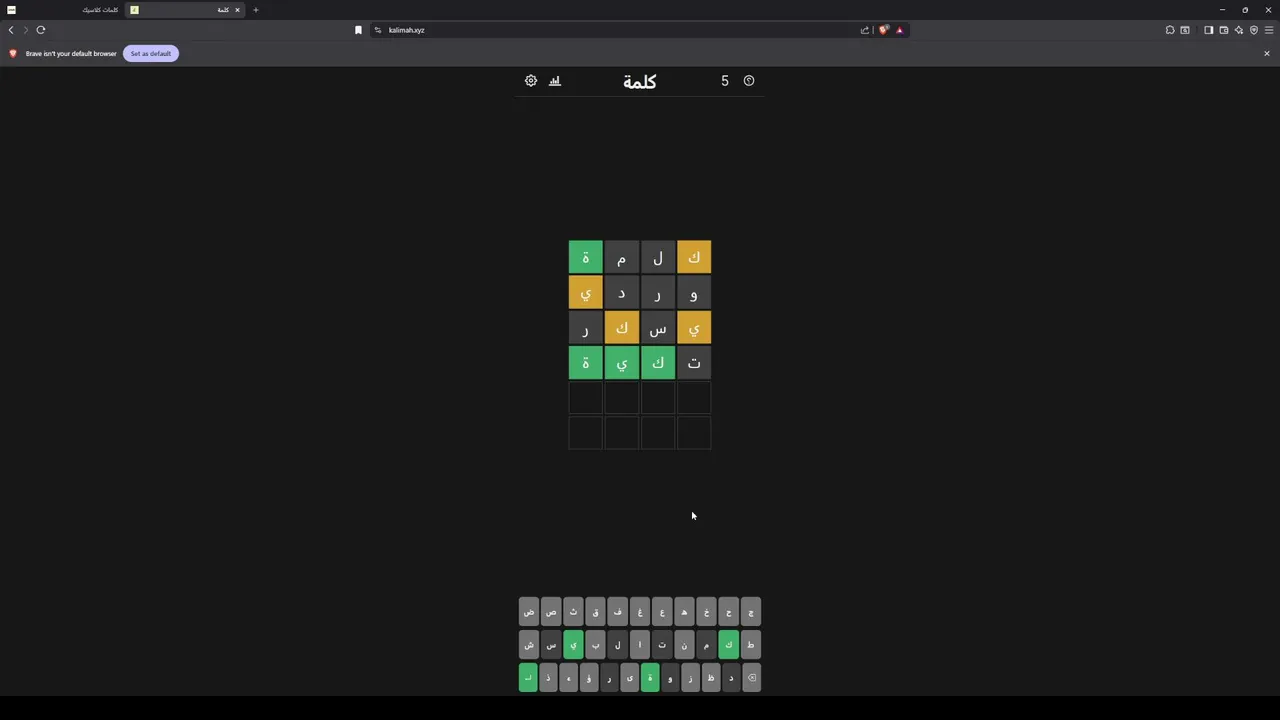The height and width of the screenshot is (720, 1280).
Task: Bookmark this page
Action: (x=358, y=30)
